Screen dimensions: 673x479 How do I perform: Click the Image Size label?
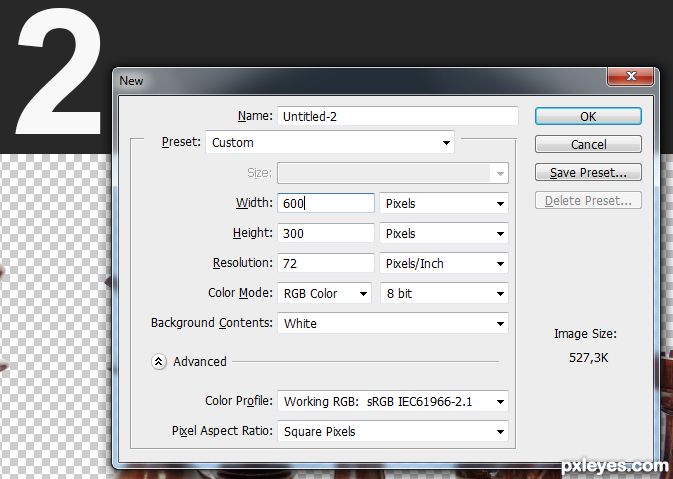point(585,333)
